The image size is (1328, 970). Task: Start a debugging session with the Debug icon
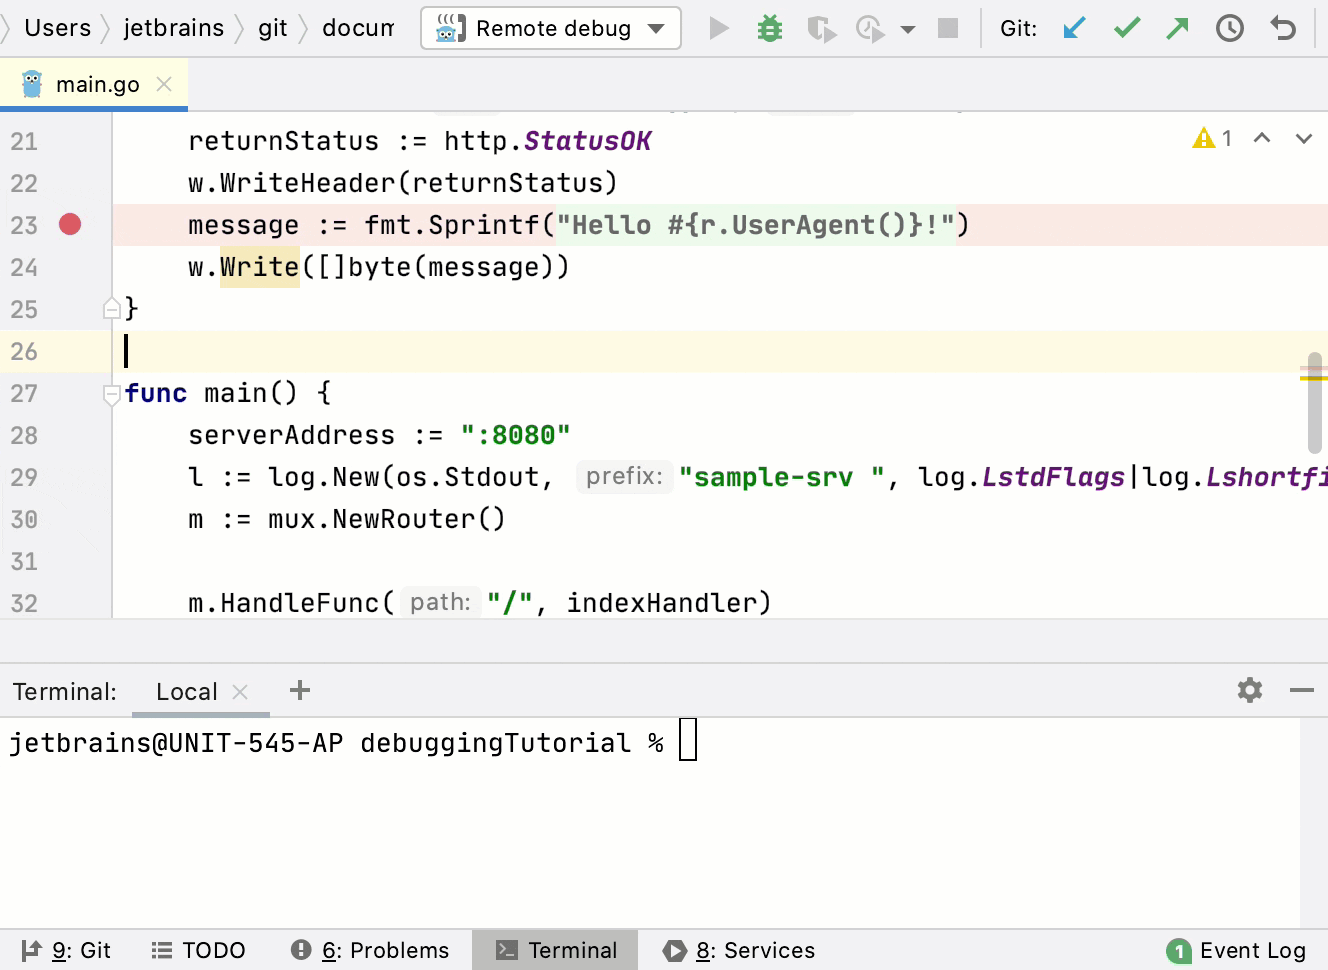pyautogui.click(x=769, y=28)
